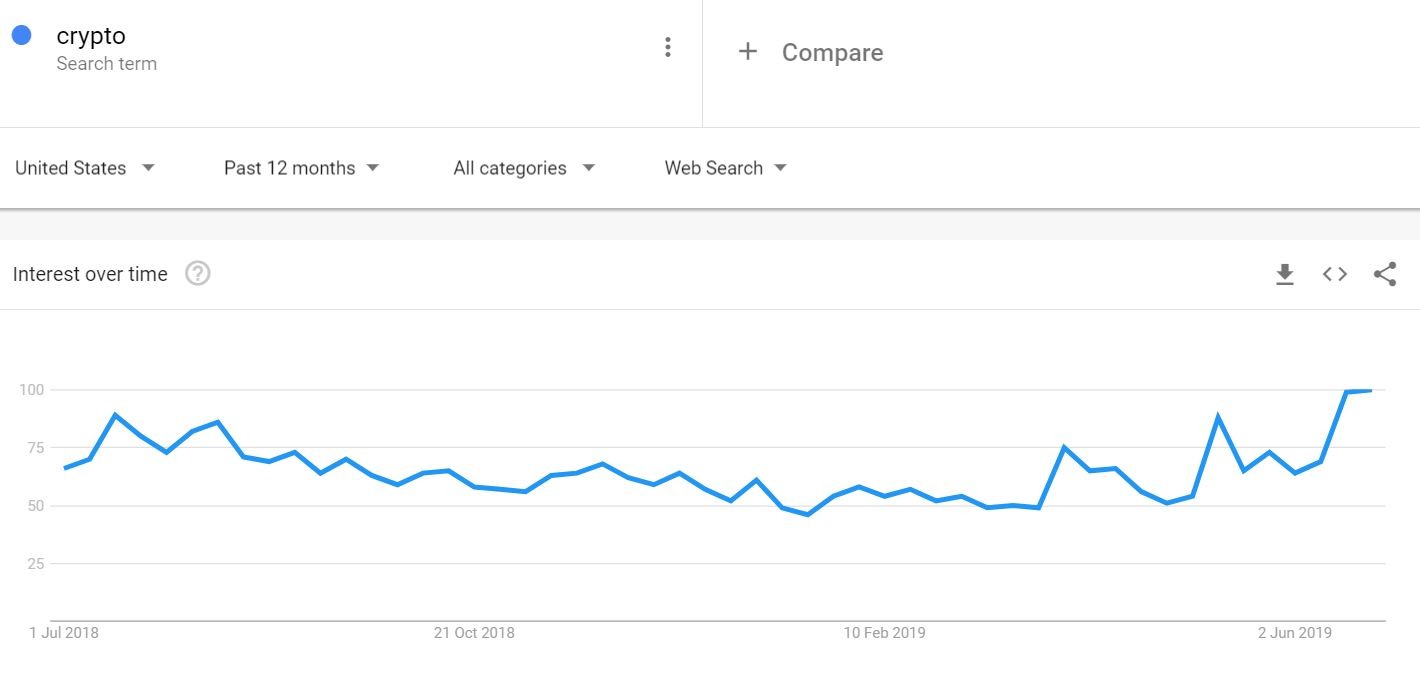Screen dimensions: 1420x679
Task: Select the chart peak at 100 line end
Action: (1370, 390)
